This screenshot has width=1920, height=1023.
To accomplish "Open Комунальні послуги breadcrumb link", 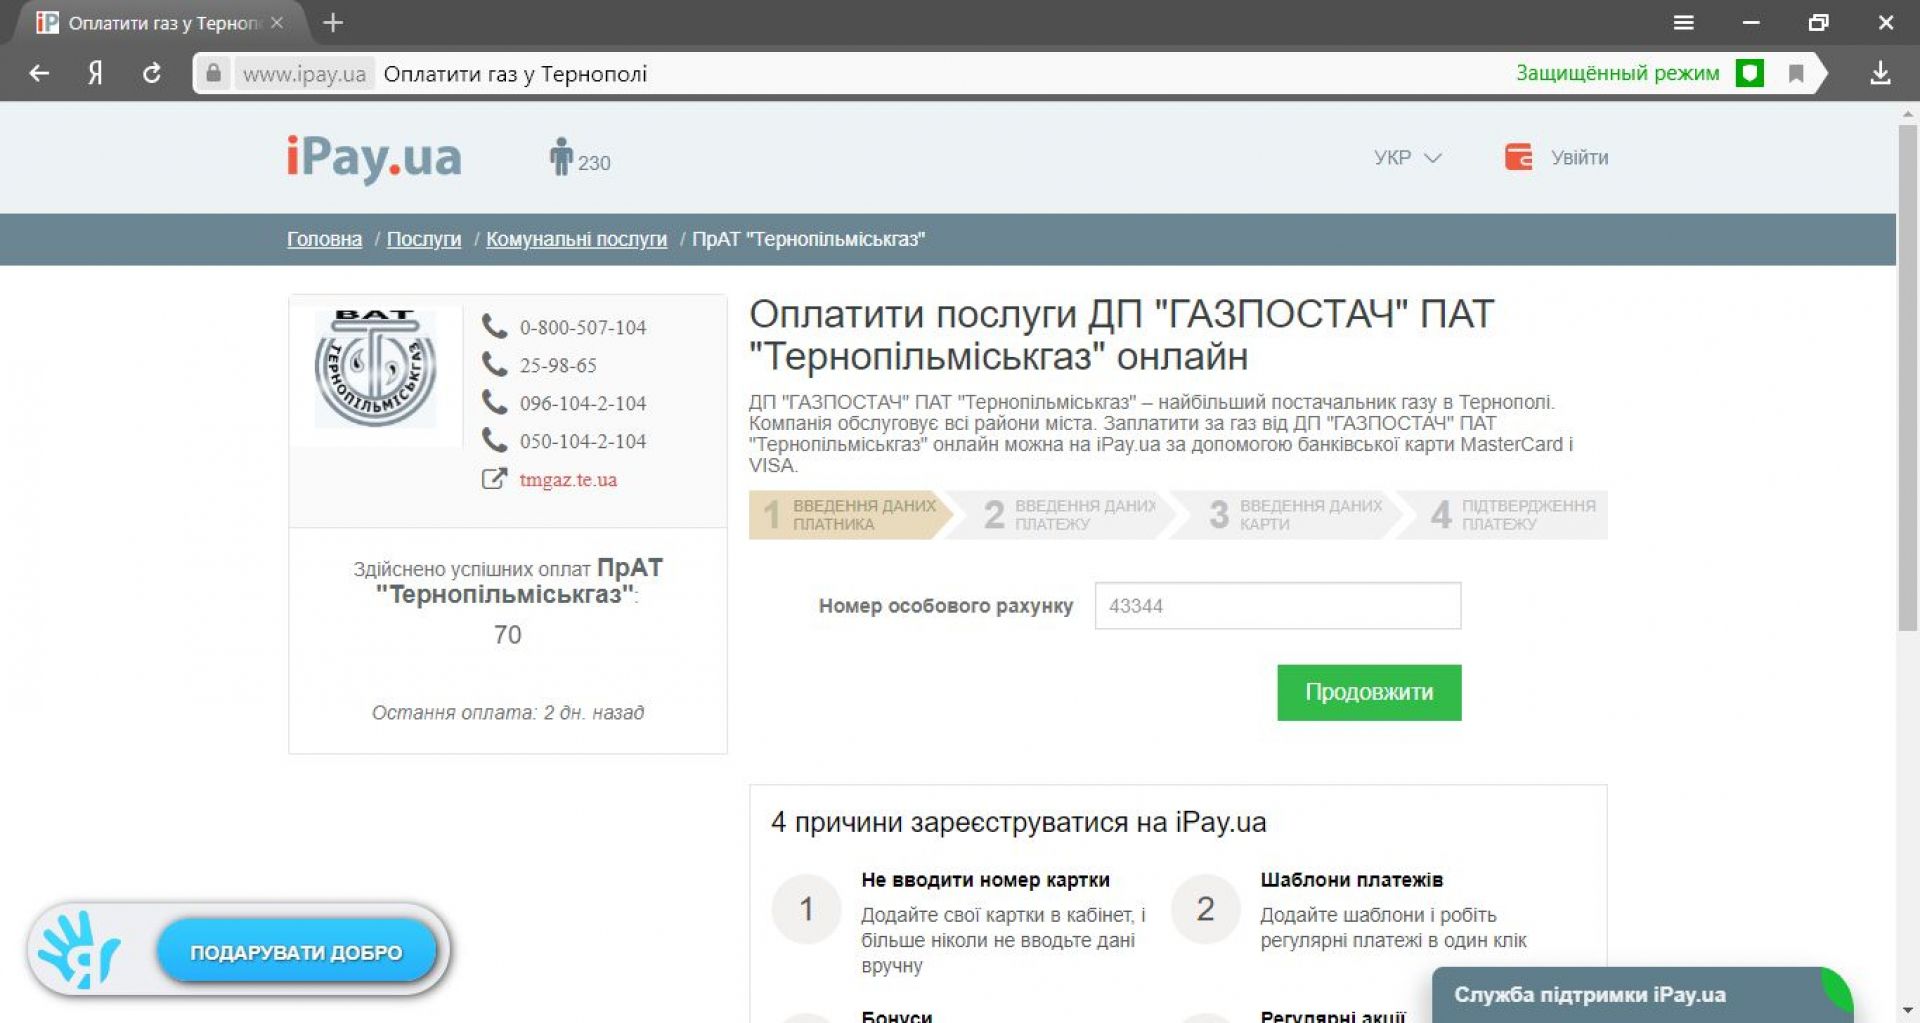I will pos(576,239).
